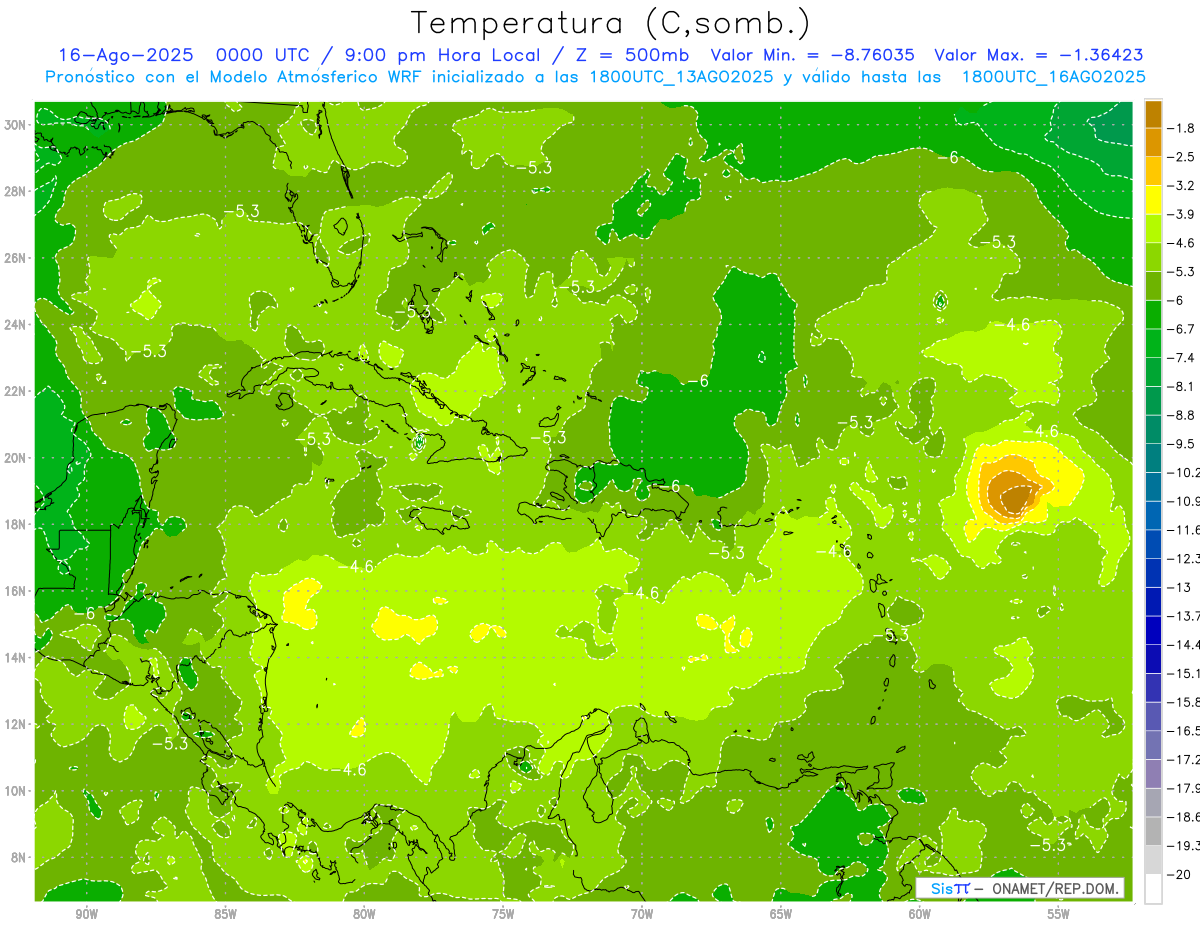The height and width of the screenshot is (927, 1200).
Task: Click the '20N' latitude axis label
Action: click(x=16, y=457)
